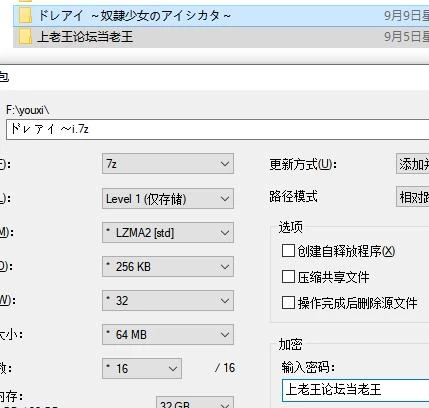
Task: Open the 7z archive format dropdown
Action: pos(168,164)
